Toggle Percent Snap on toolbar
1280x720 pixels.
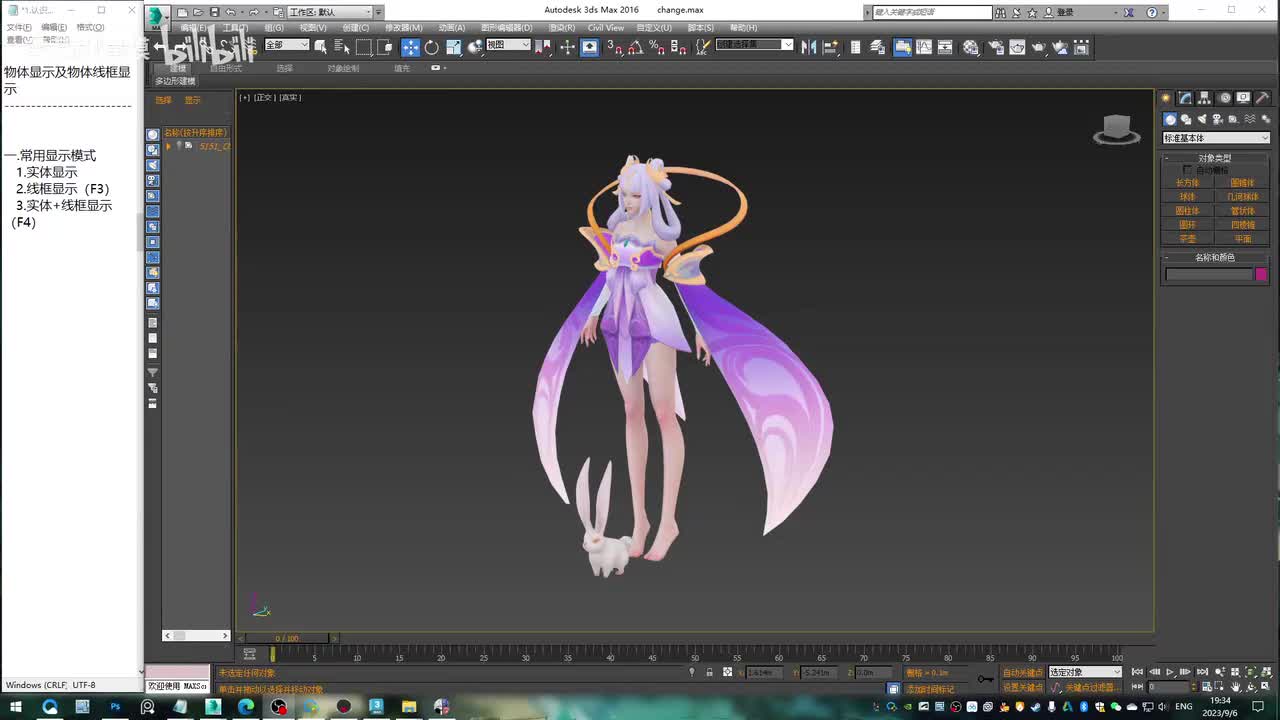point(657,47)
